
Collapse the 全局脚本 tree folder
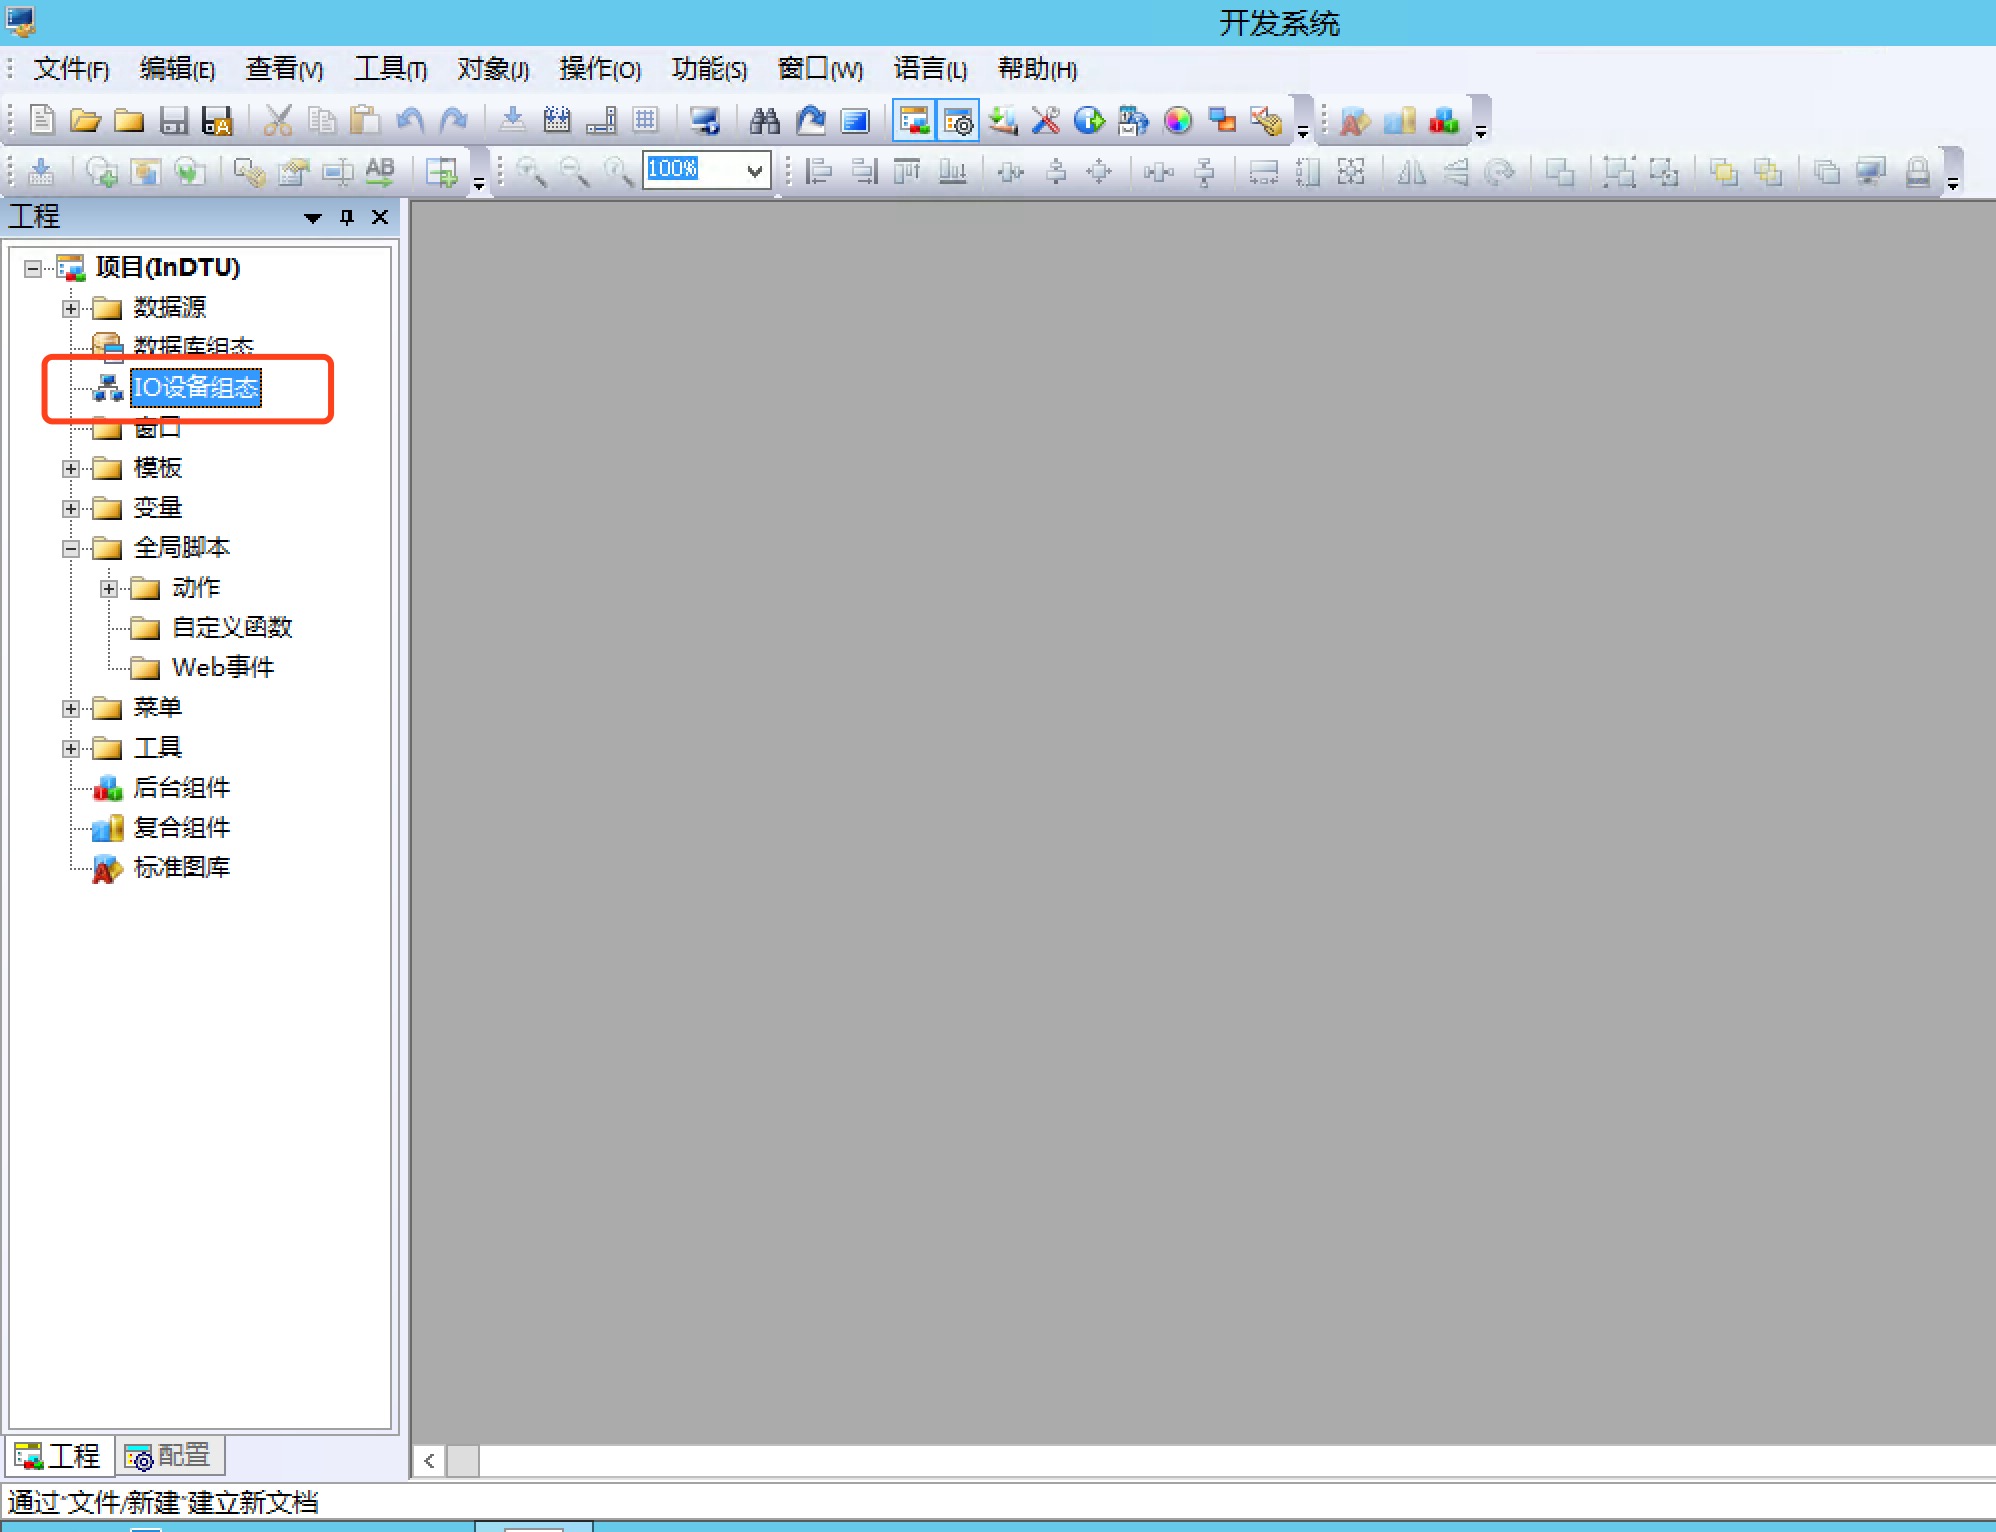(x=70, y=548)
